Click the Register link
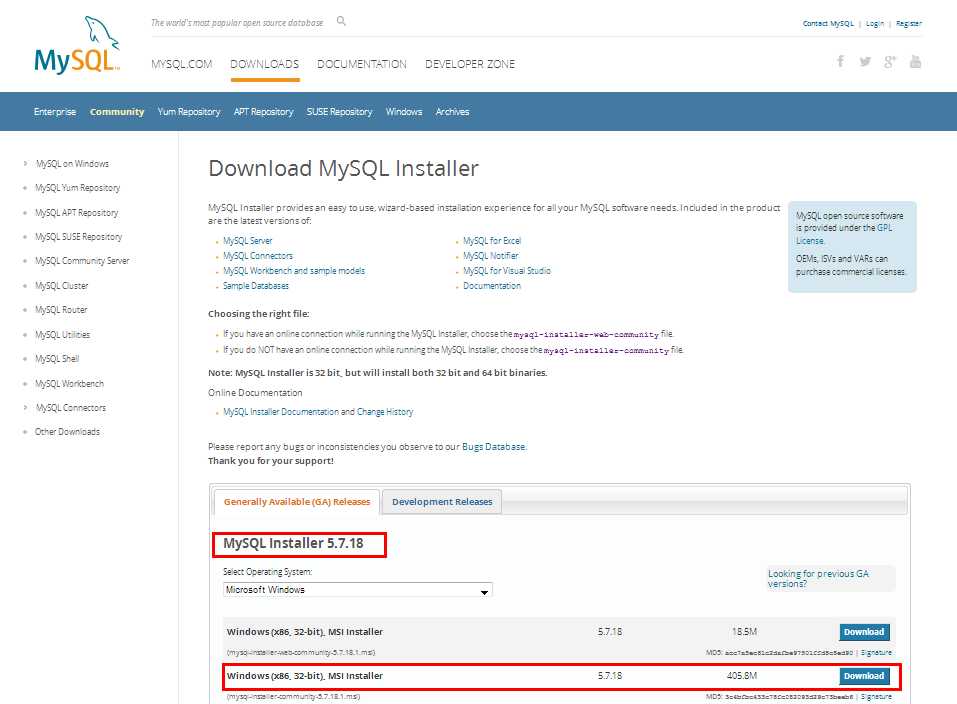 909,24
